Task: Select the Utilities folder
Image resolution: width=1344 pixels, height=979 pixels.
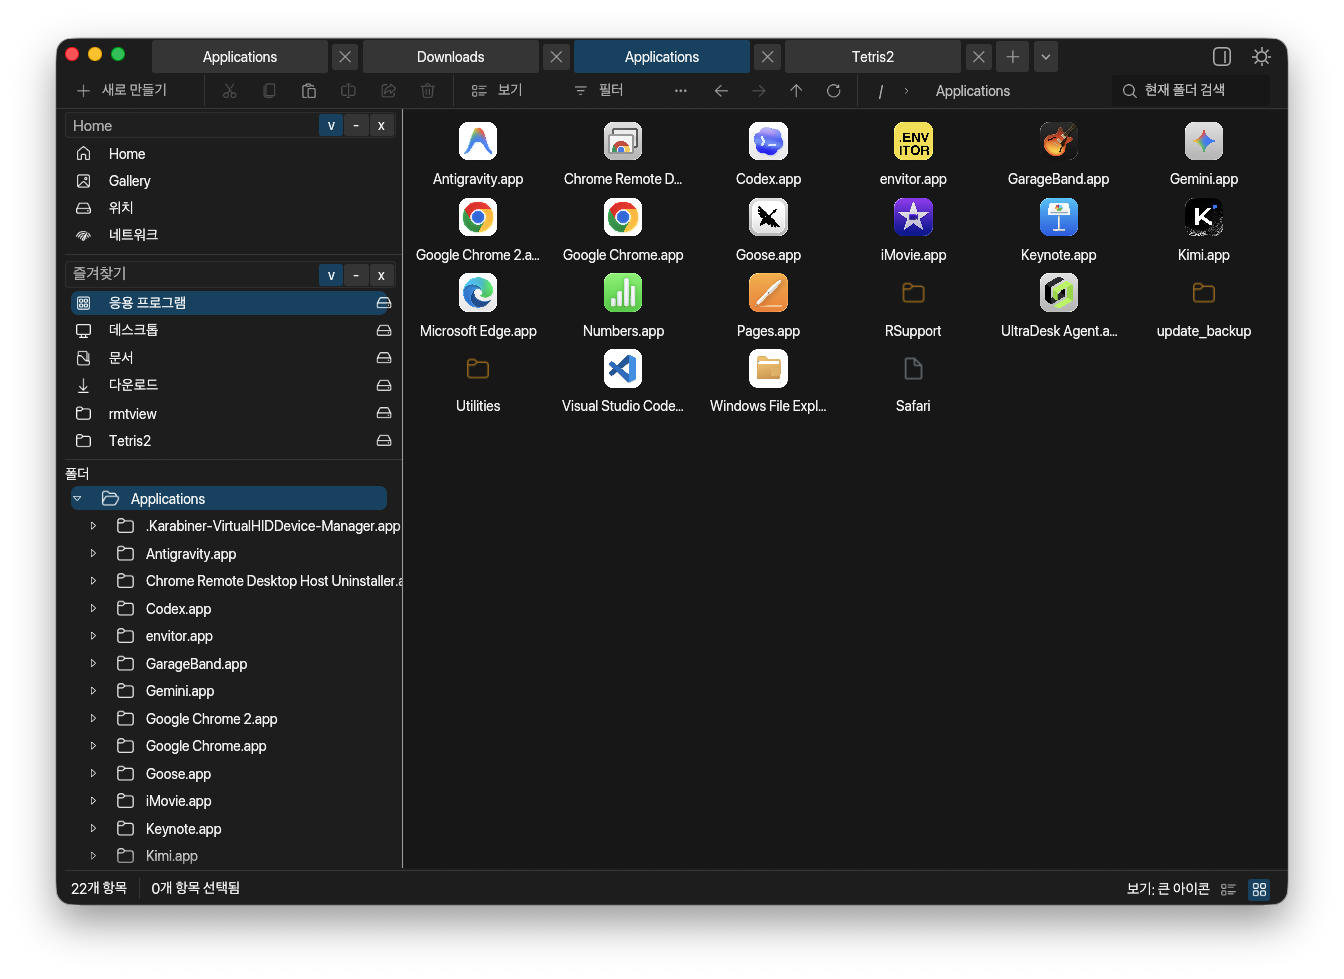Action: (x=478, y=369)
